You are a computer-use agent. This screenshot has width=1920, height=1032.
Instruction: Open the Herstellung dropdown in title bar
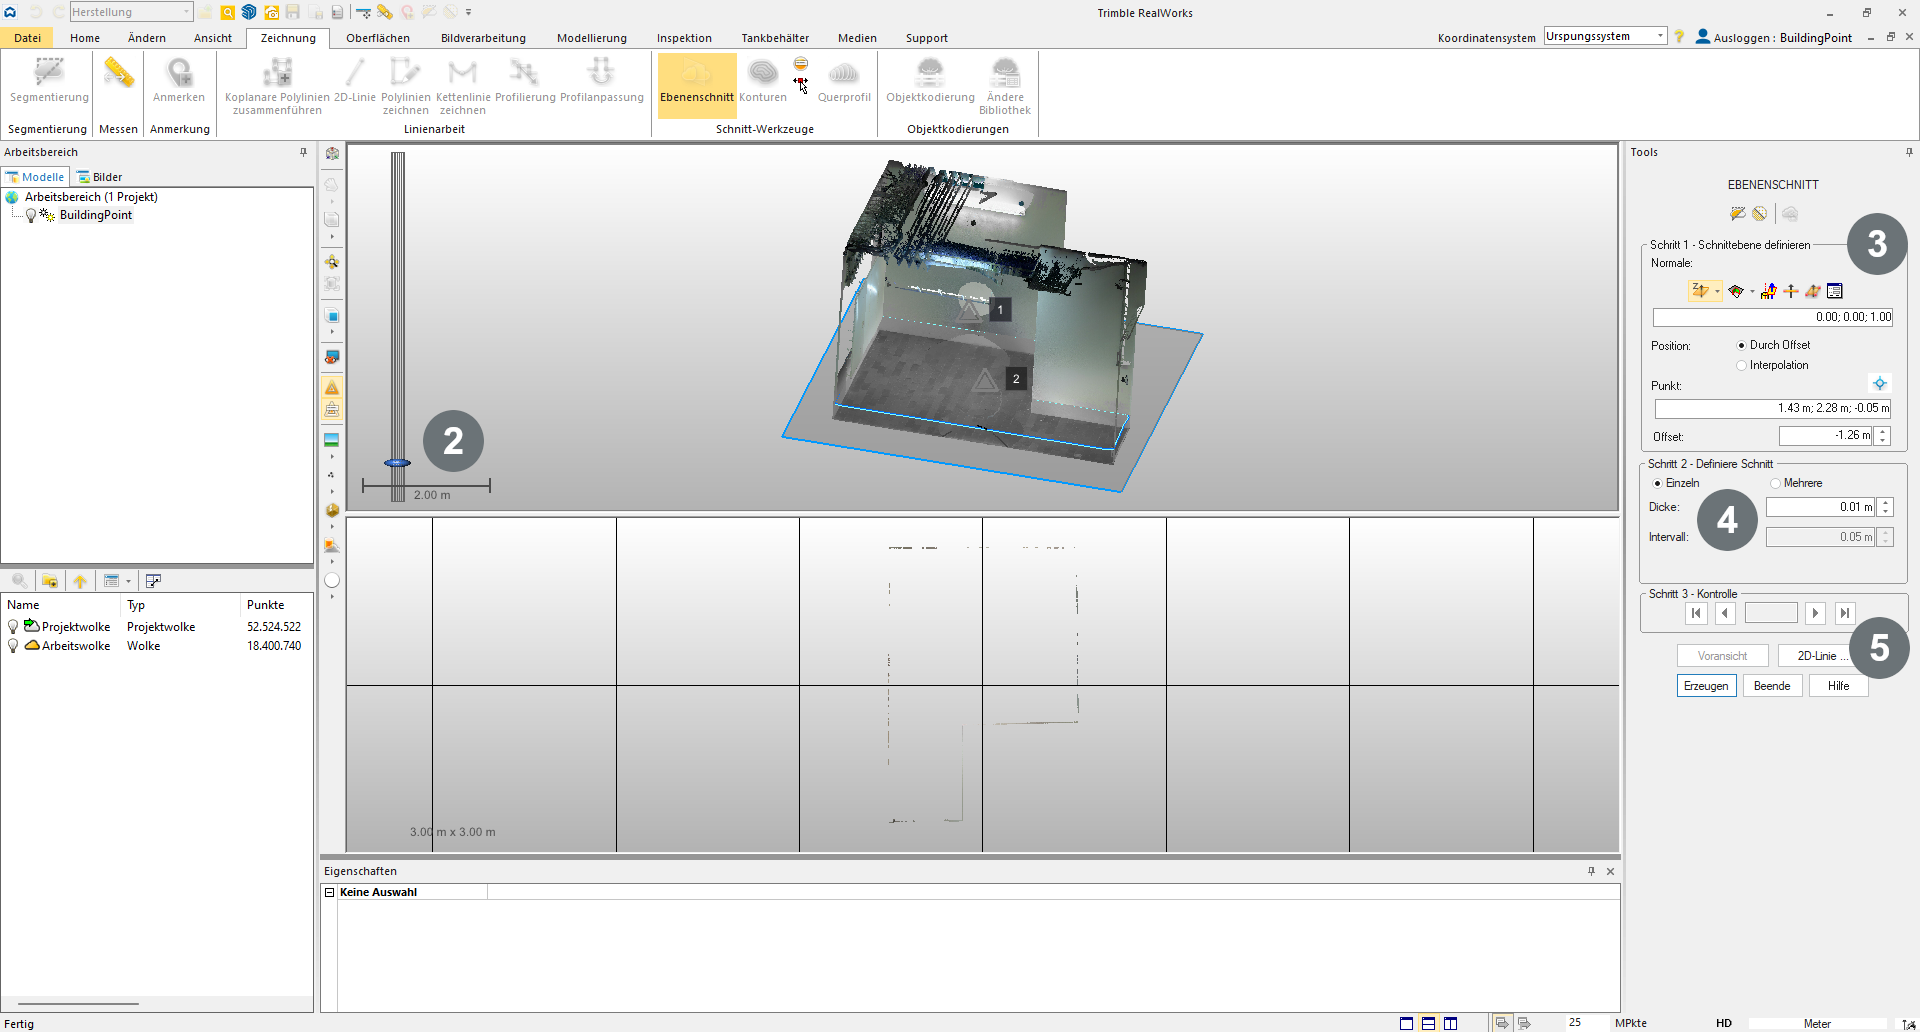click(186, 12)
